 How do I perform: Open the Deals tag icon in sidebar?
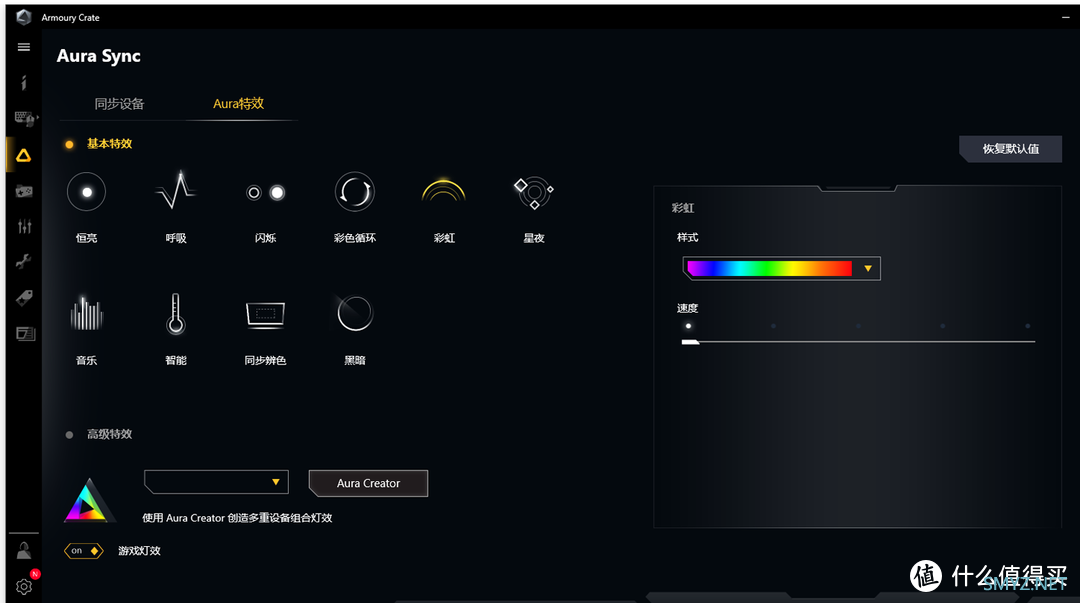(24, 298)
